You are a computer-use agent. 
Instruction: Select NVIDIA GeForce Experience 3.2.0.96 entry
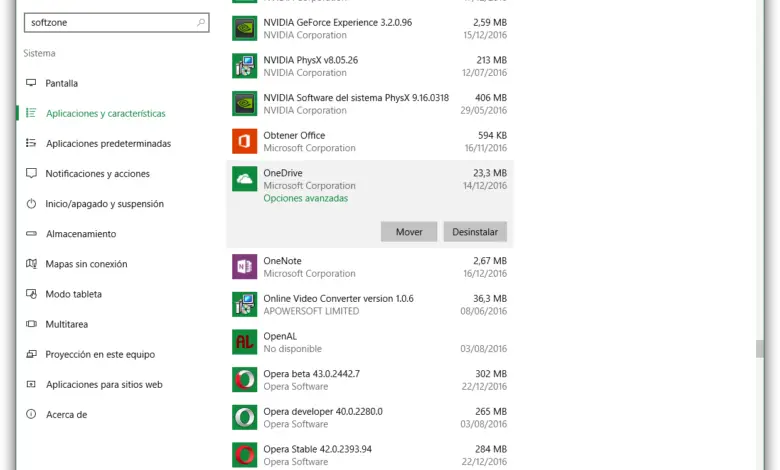[x=338, y=22]
